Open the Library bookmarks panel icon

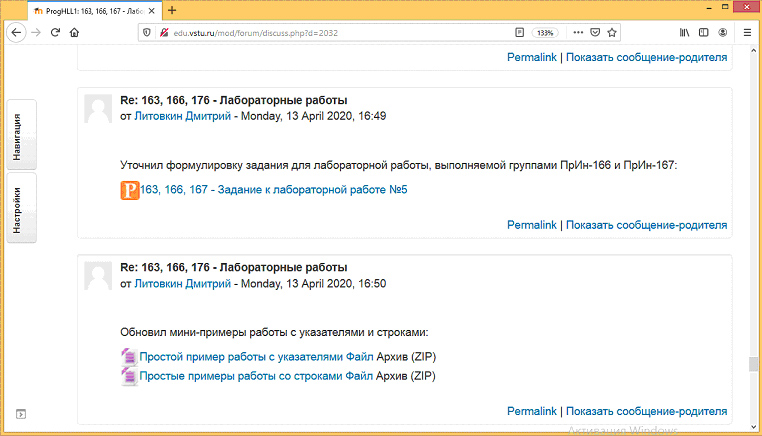[685, 32]
